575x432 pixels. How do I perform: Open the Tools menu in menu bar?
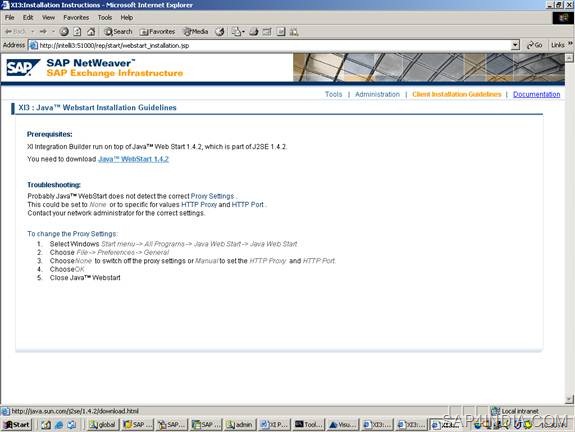(105, 18)
